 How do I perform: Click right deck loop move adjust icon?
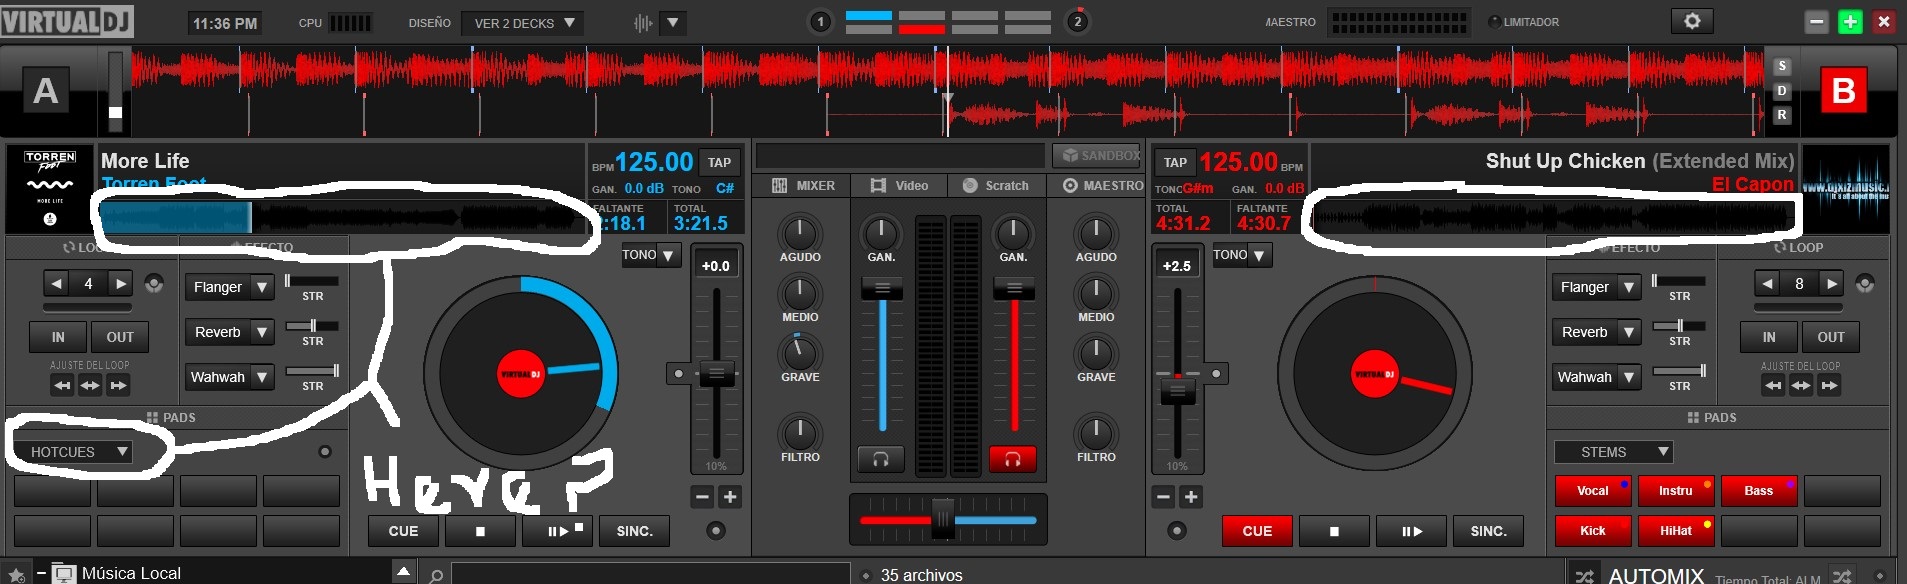click(x=1801, y=385)
